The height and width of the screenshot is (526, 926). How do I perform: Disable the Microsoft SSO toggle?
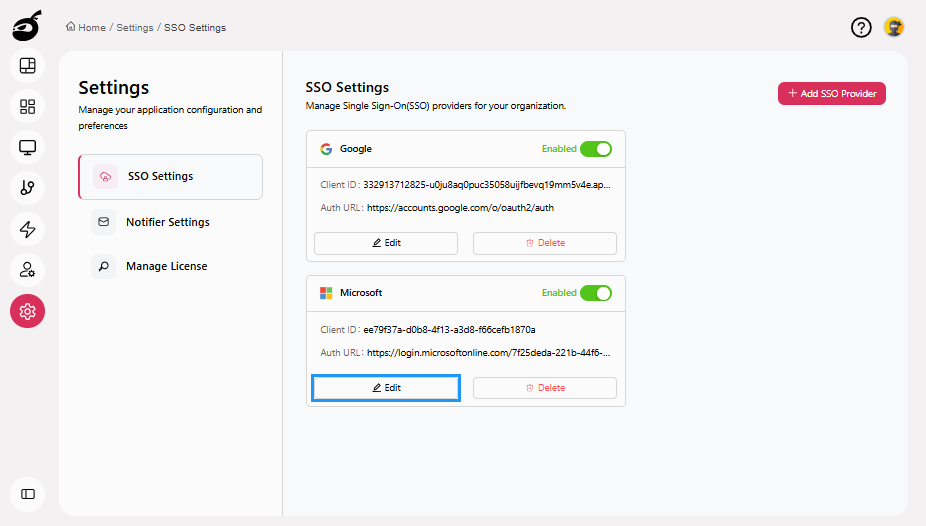click(x=596, y=293)
